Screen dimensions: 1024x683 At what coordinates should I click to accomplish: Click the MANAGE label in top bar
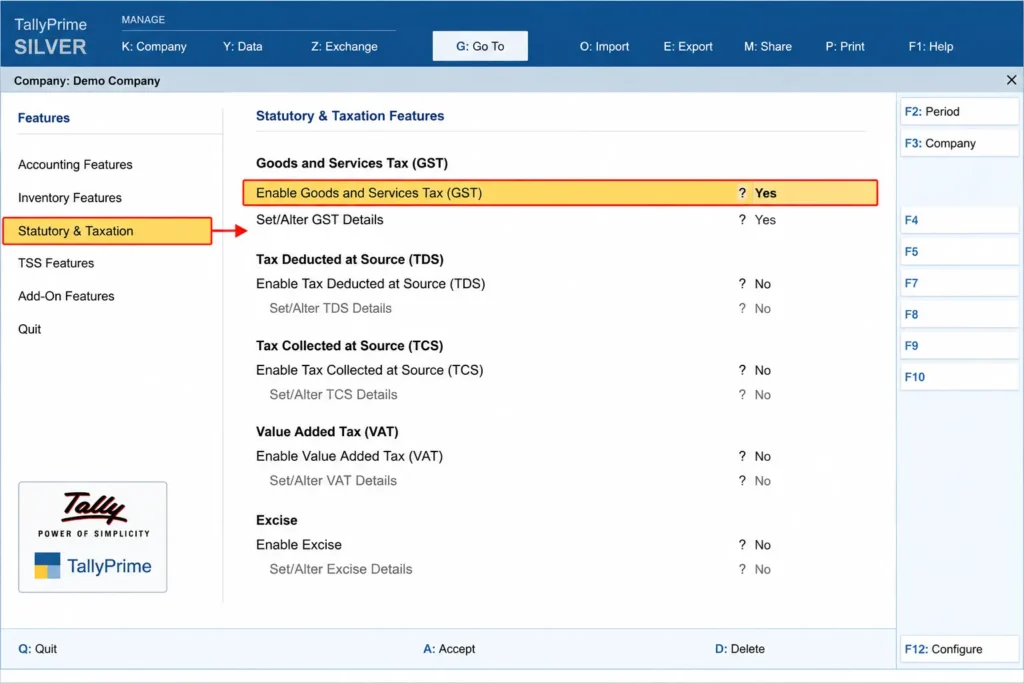click(143, 20)
